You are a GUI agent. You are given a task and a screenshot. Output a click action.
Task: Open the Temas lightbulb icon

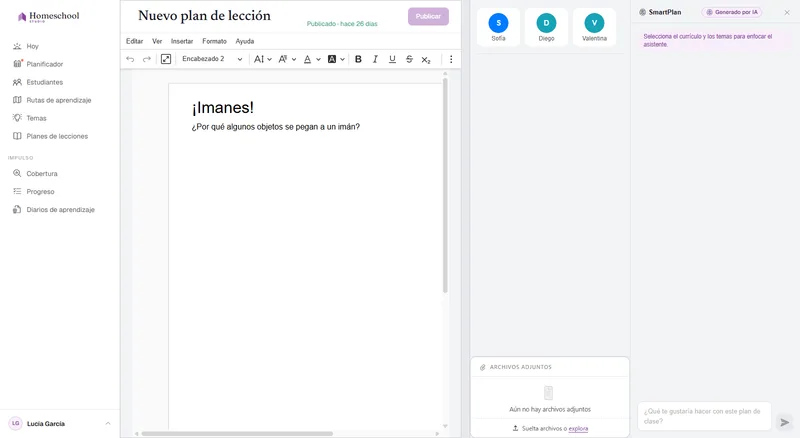17,118
